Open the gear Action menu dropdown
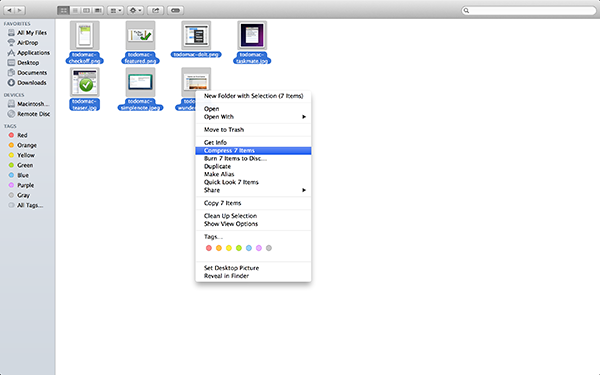The width and height of the screenshot is (600, 375). point(135,10)
